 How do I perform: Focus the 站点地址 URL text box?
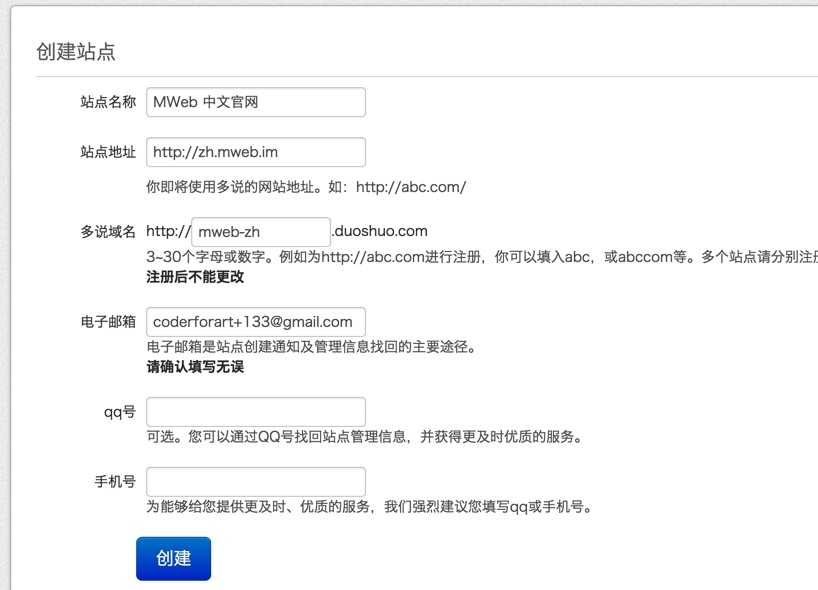pos(256,152)
